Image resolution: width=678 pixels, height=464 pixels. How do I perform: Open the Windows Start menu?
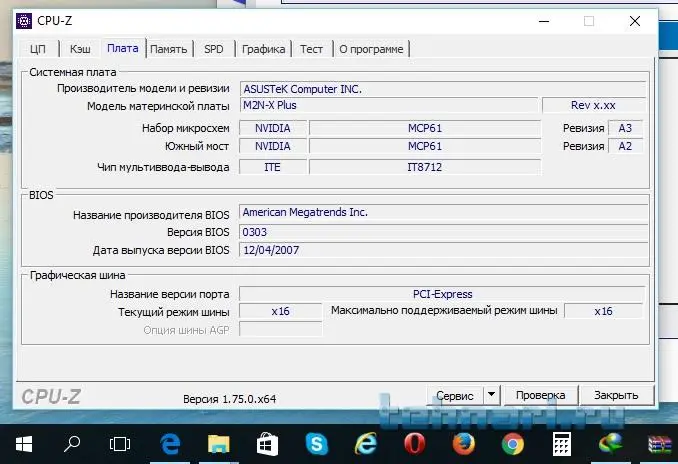click(x=24, y=444)
